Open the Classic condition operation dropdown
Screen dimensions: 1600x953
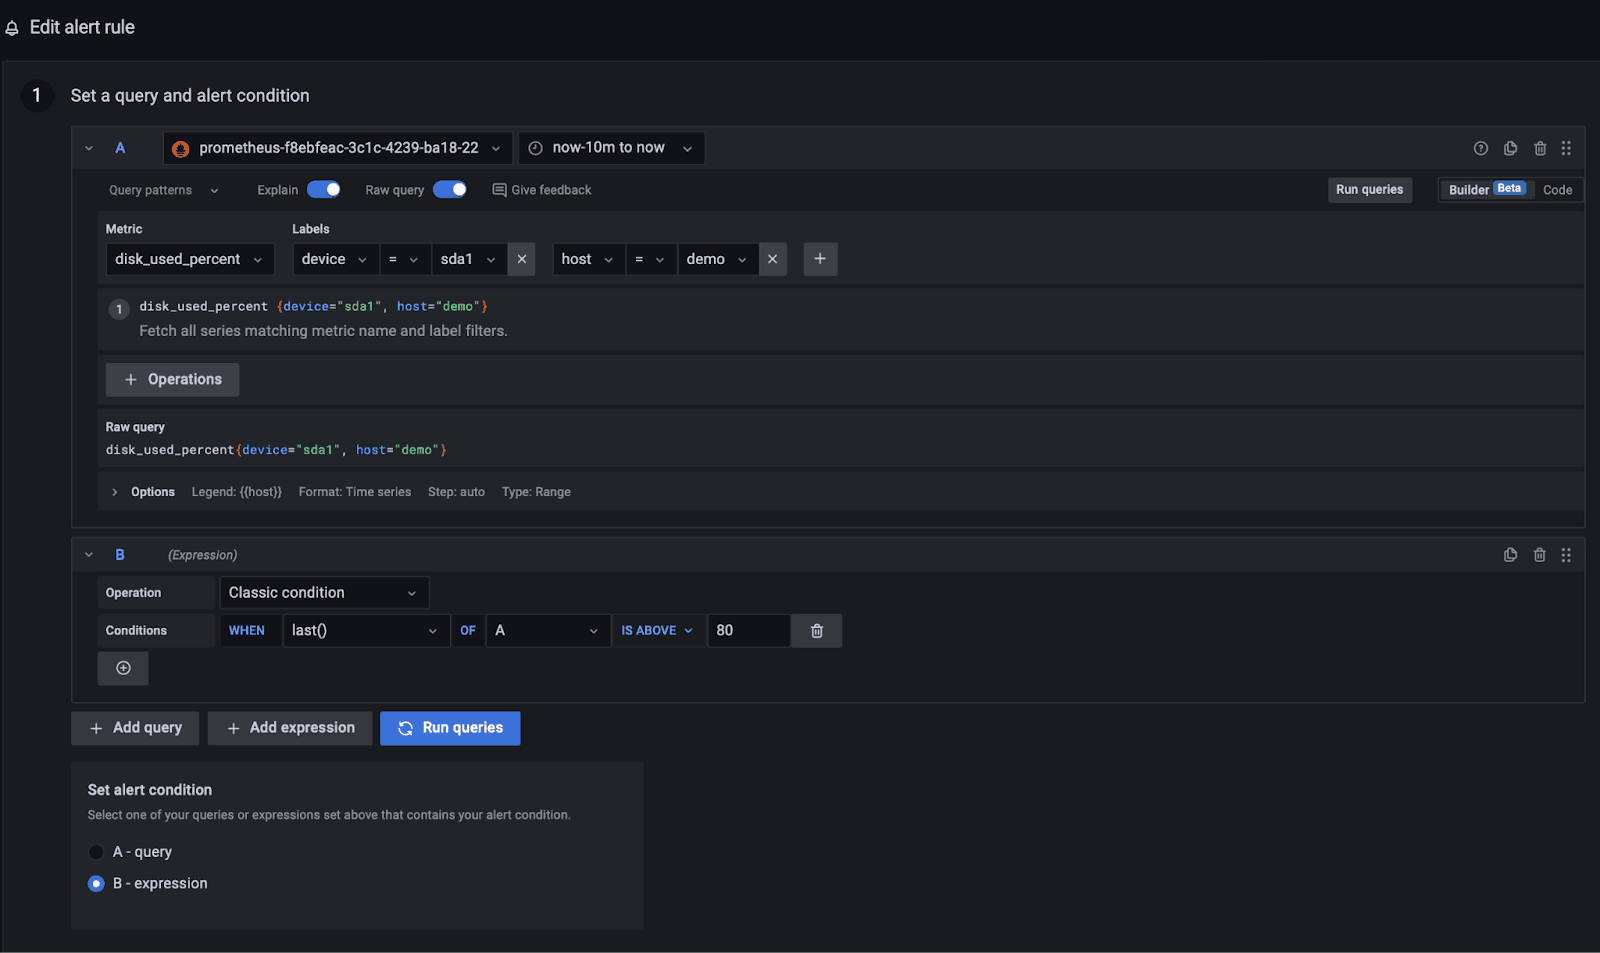pos(323,593)
